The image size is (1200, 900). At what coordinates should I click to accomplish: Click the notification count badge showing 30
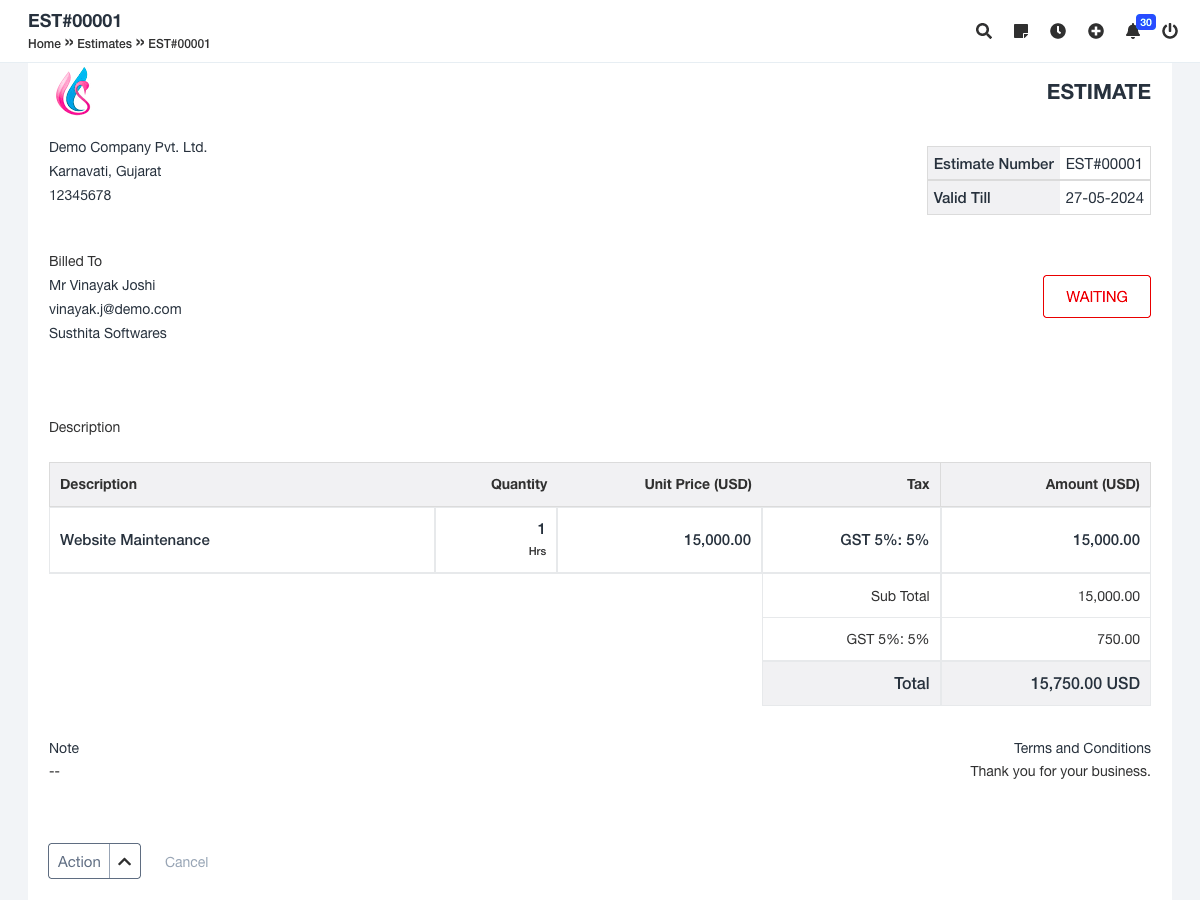[x=1146, y=22]
